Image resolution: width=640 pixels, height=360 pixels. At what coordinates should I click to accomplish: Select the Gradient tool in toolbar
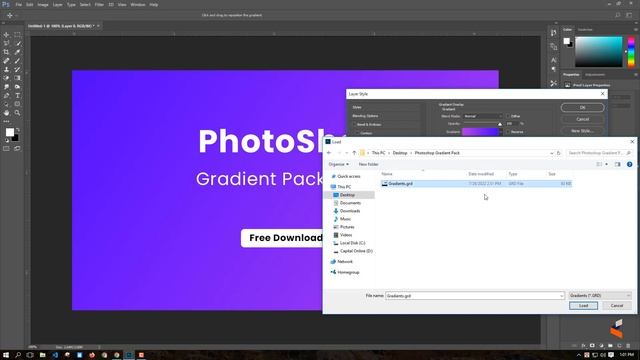[17, 78]
